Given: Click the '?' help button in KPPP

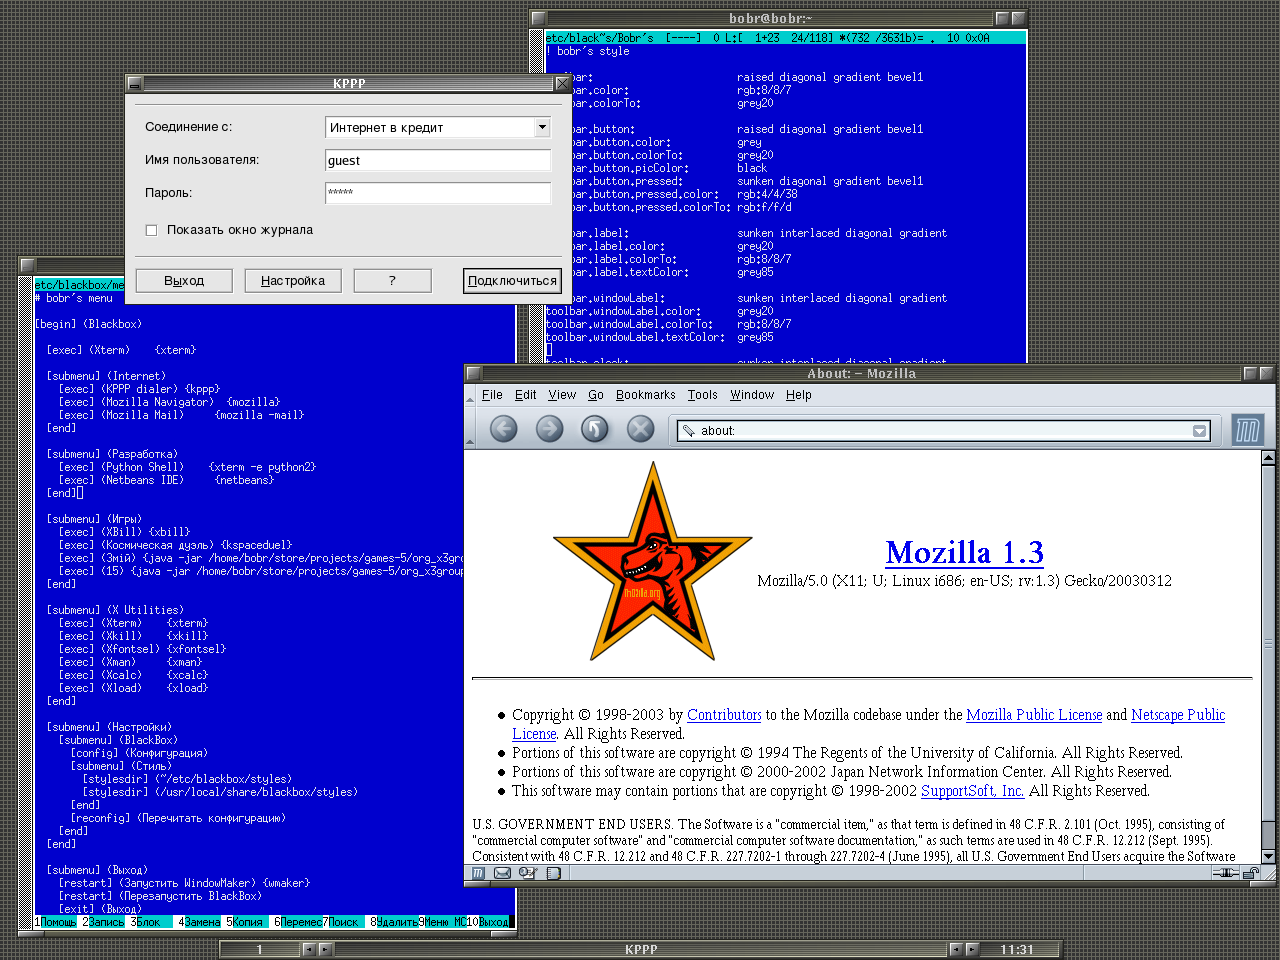Looking at the screenshot, I should pos(392,281).
